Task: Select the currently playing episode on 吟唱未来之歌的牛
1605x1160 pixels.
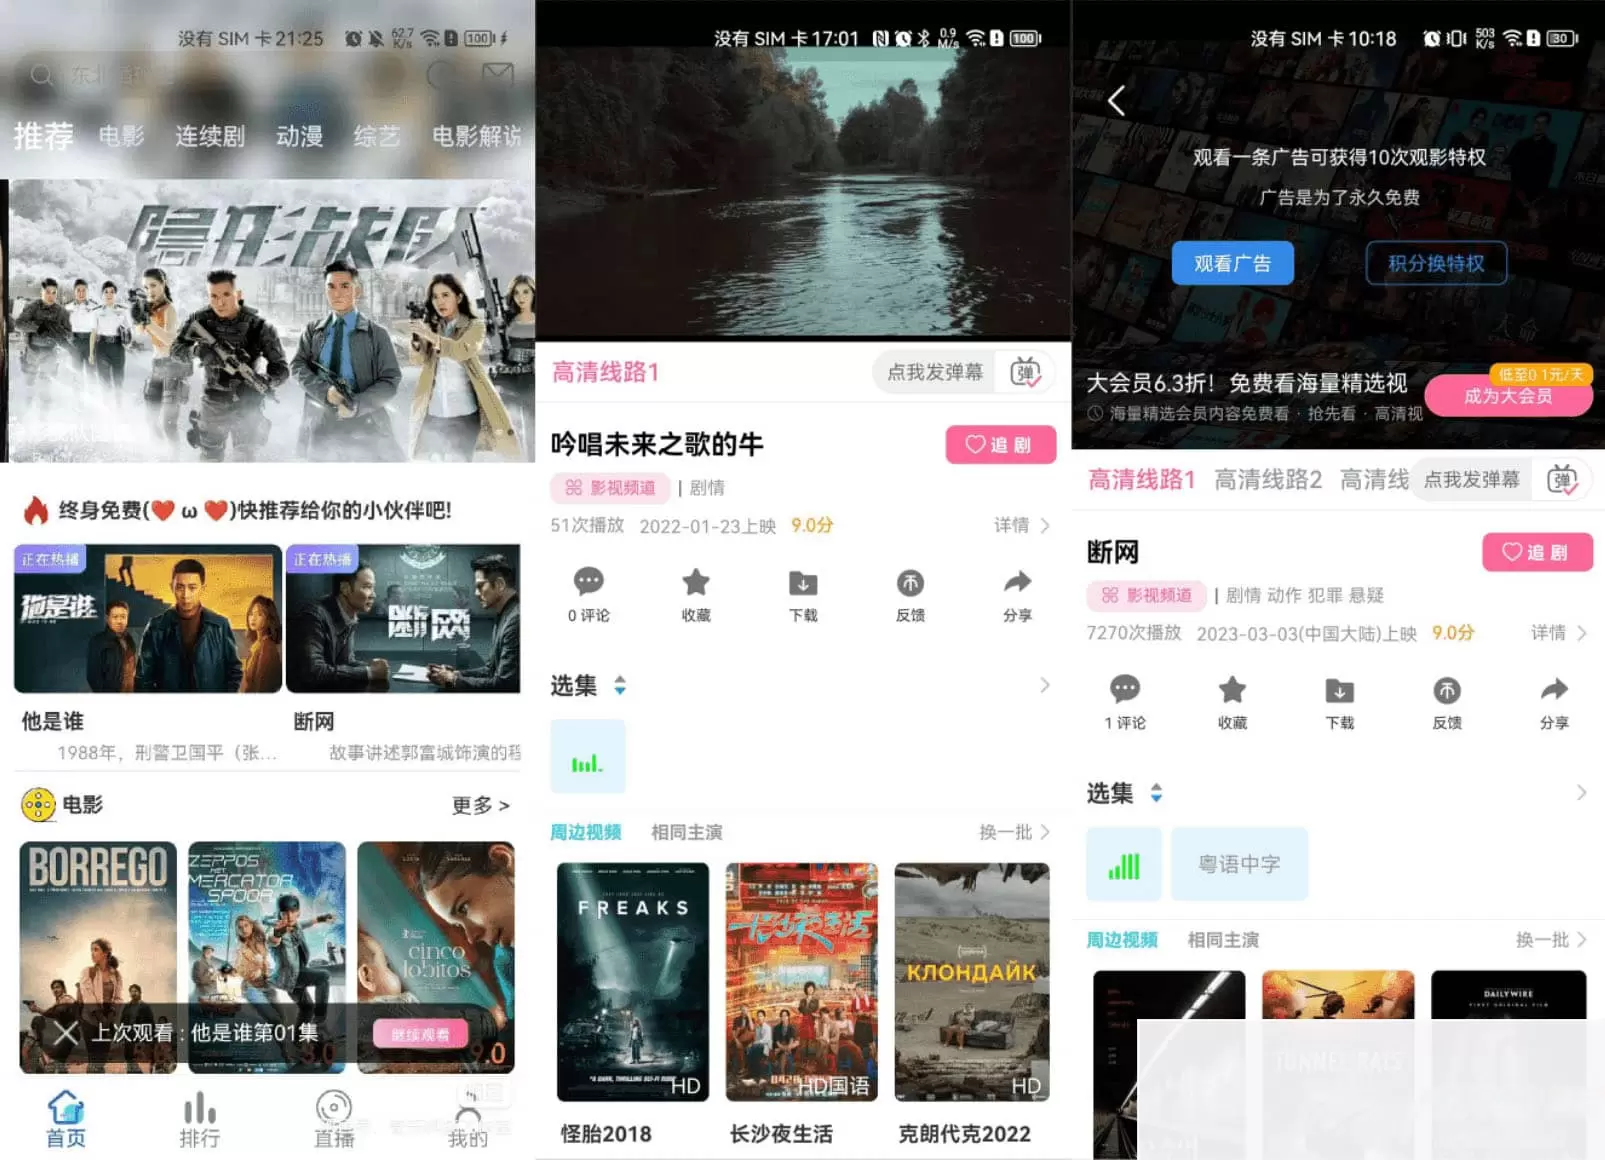Action: pyautogui.click(x=588, y=757)
